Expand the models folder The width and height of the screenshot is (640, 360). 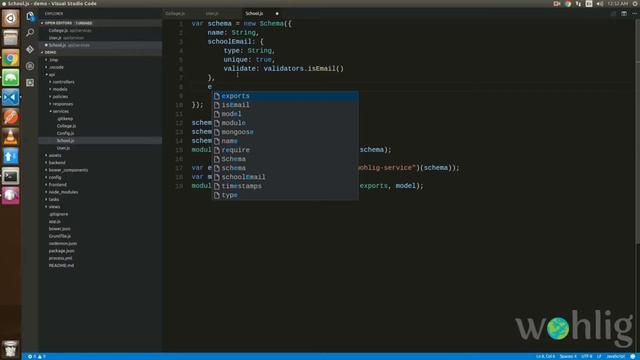[x=100, y=89]
